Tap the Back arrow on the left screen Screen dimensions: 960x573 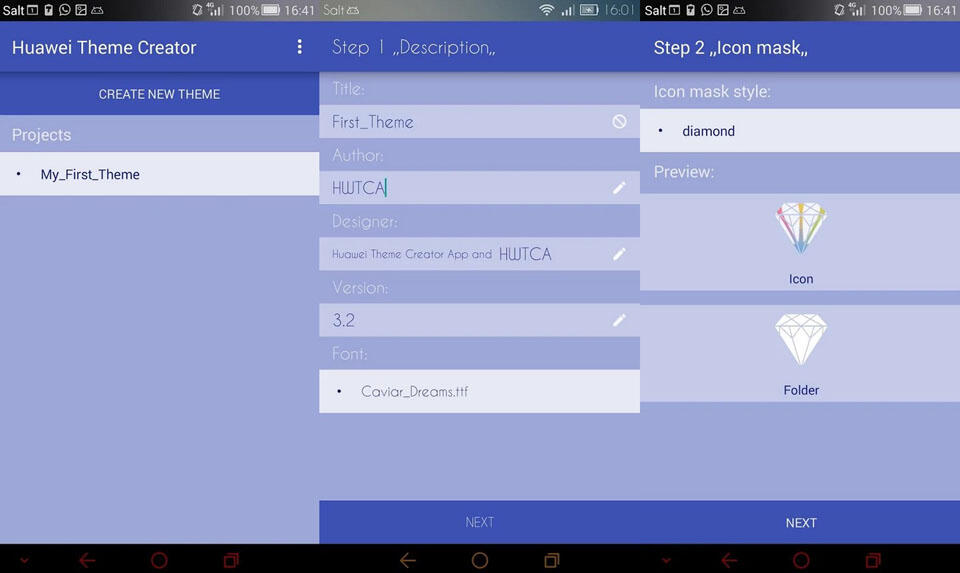click(87, 560)
